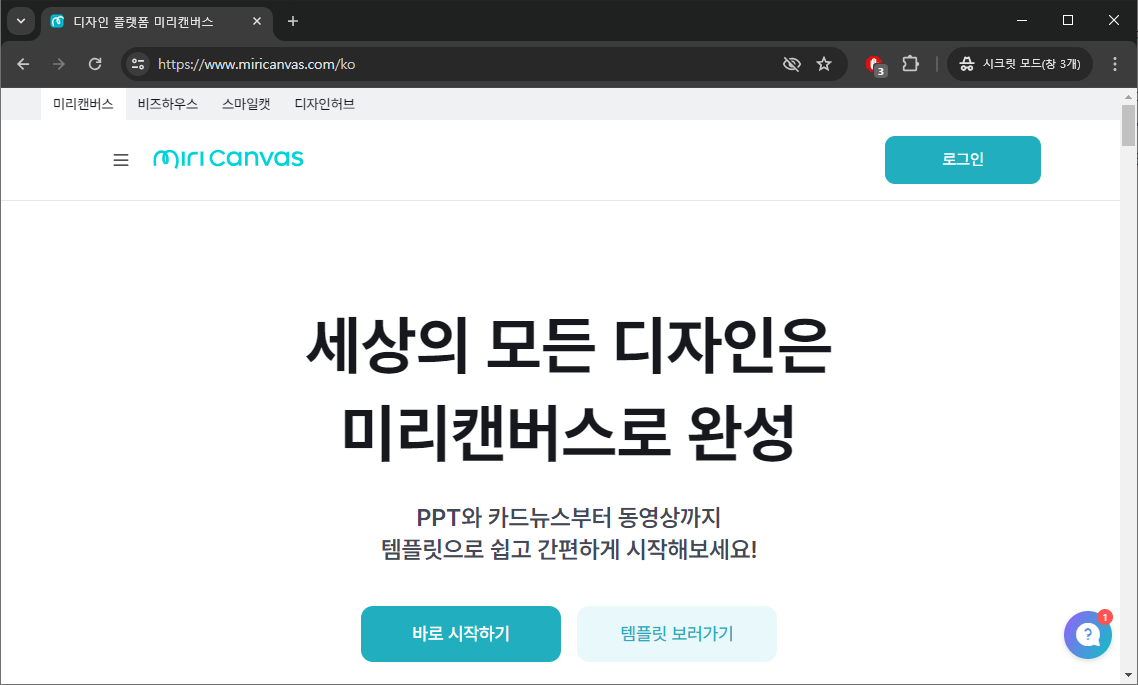Open the Extensions puzzle icon
This screenshot has height=685, width=1138.
coord(910,64)
